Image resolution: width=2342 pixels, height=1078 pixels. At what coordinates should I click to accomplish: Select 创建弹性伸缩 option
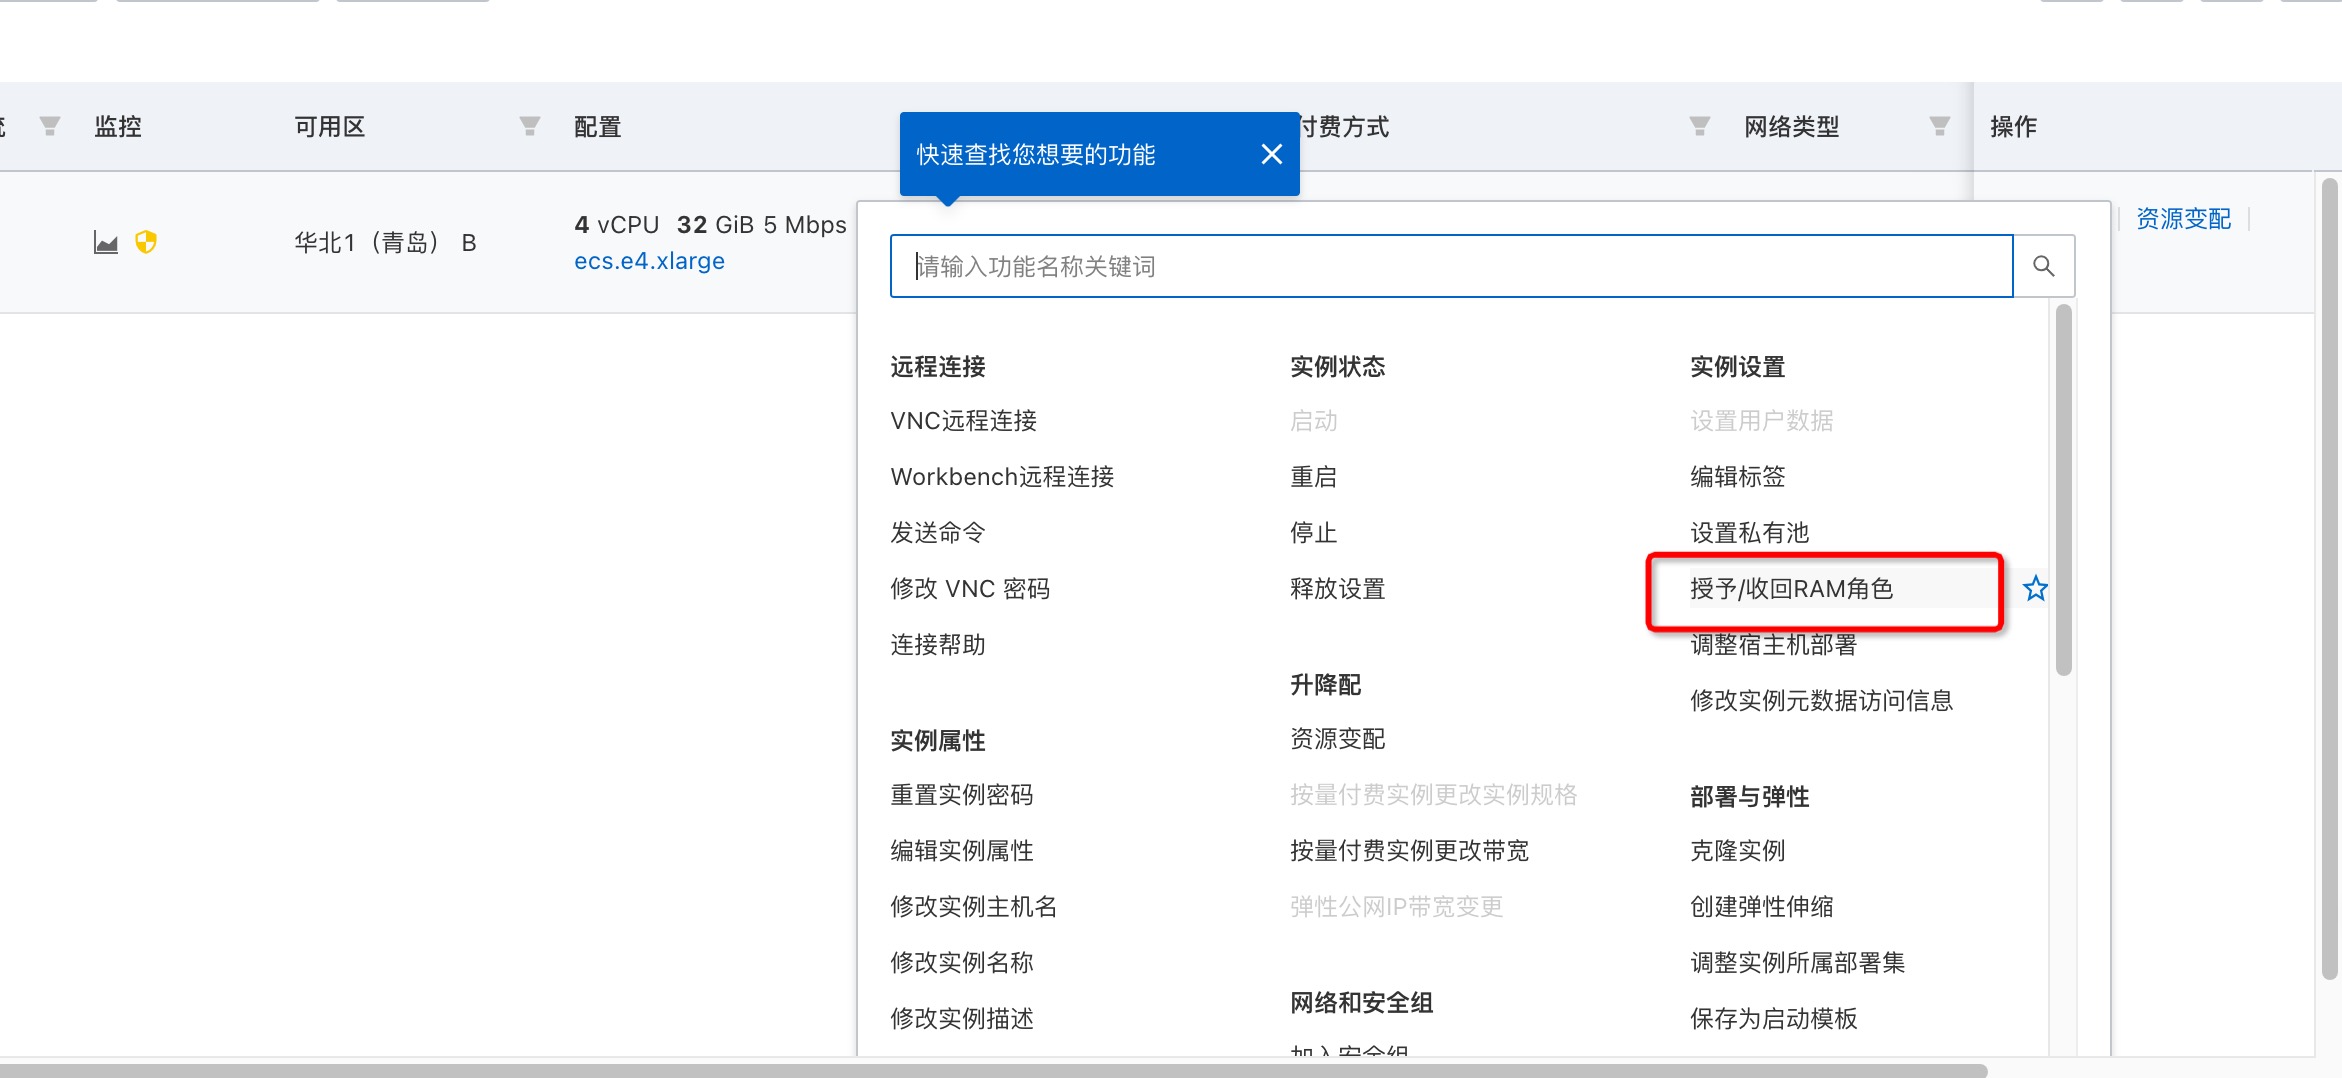(1762, 907)
